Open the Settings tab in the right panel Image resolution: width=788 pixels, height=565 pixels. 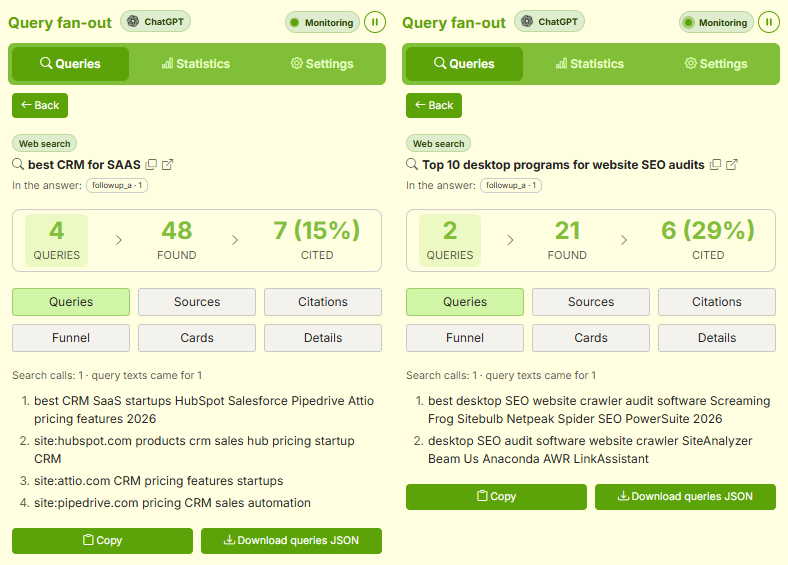tap(716, 64)
